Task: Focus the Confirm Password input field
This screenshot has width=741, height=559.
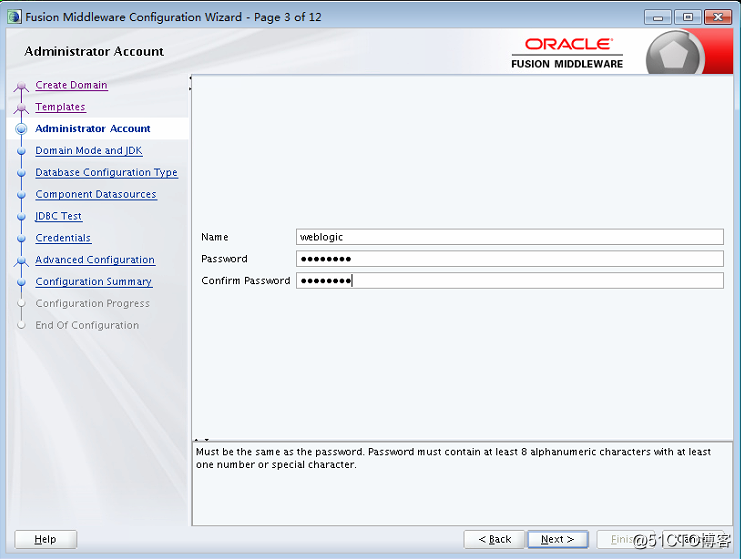Action: (510, 280)
